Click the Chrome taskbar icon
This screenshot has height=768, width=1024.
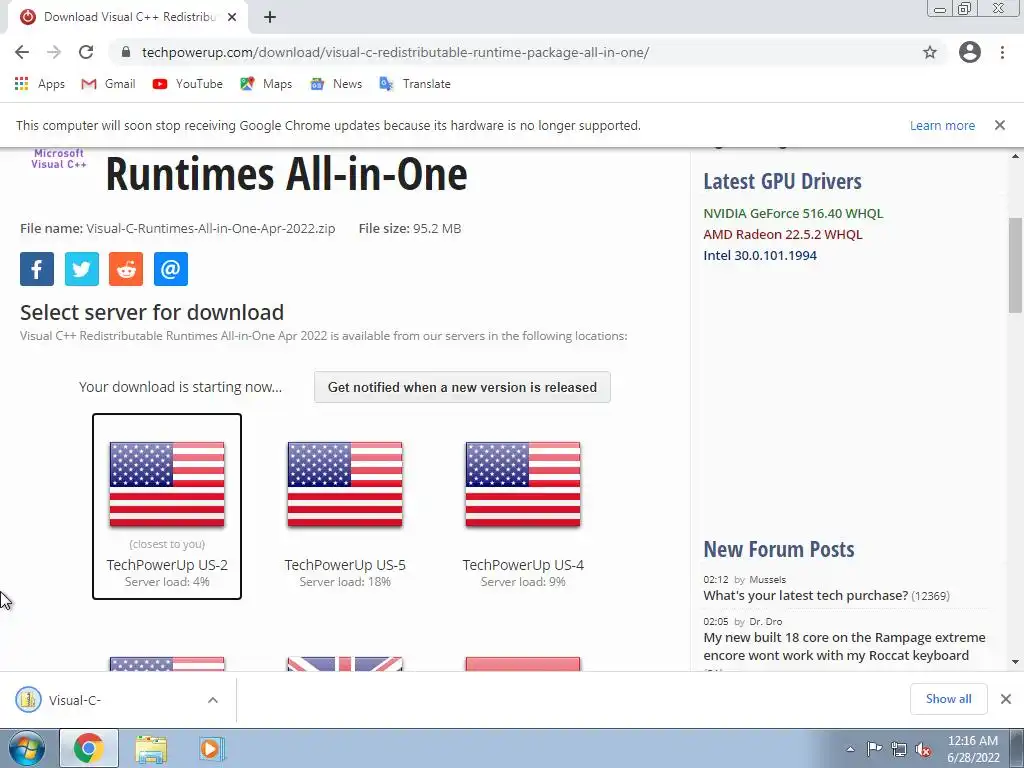(x=89, y=748)
